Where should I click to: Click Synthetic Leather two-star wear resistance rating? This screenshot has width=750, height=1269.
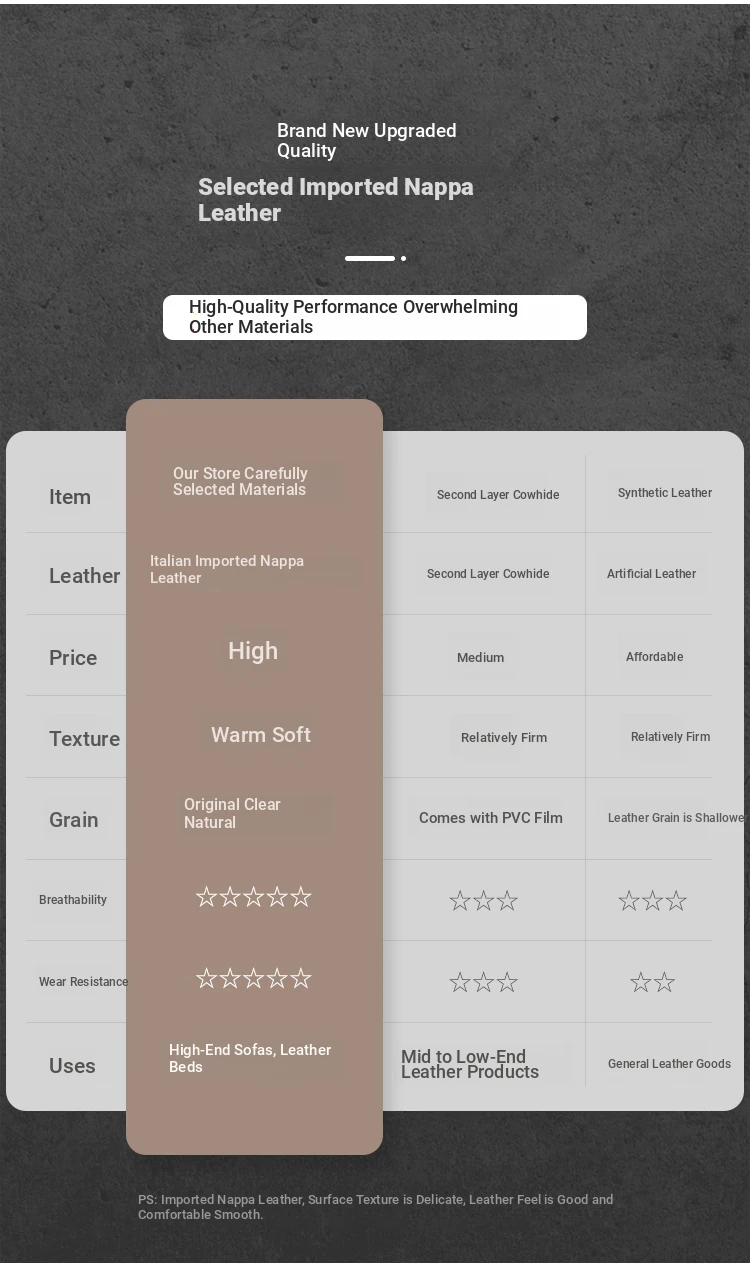[x=652, y=982]
